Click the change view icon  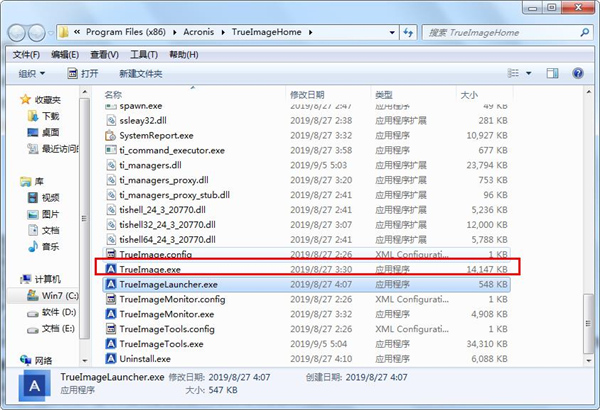pos(513,73)
